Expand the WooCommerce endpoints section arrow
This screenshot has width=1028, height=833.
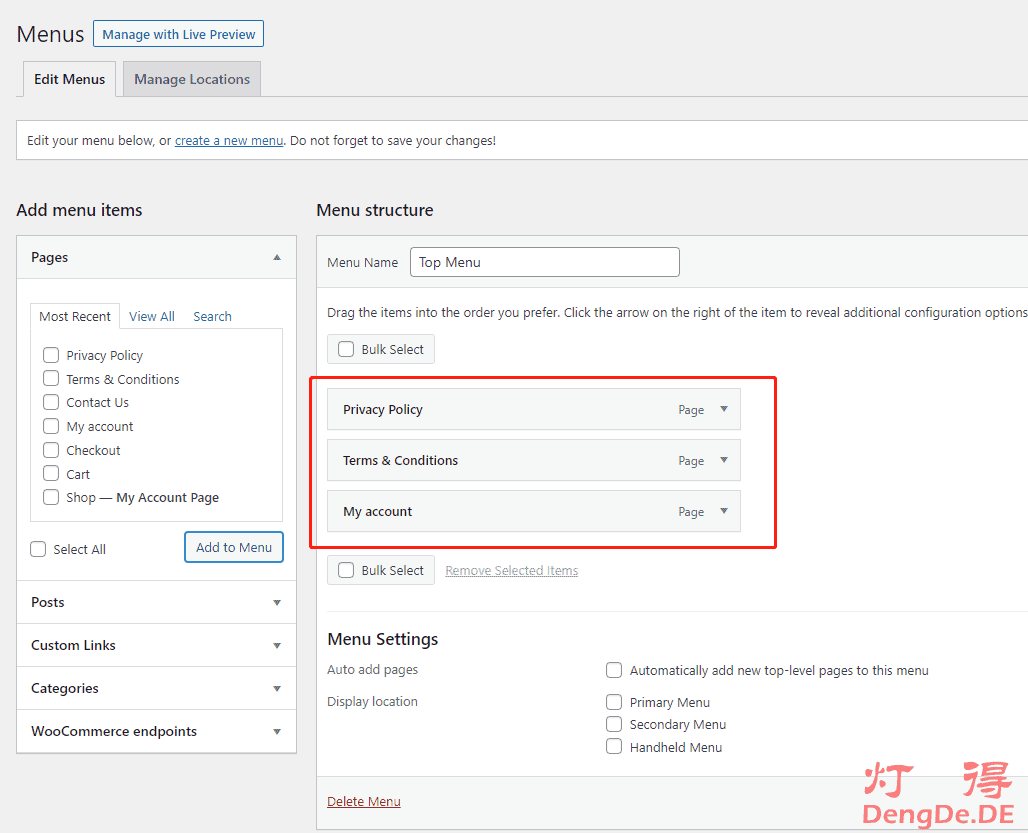277,731
